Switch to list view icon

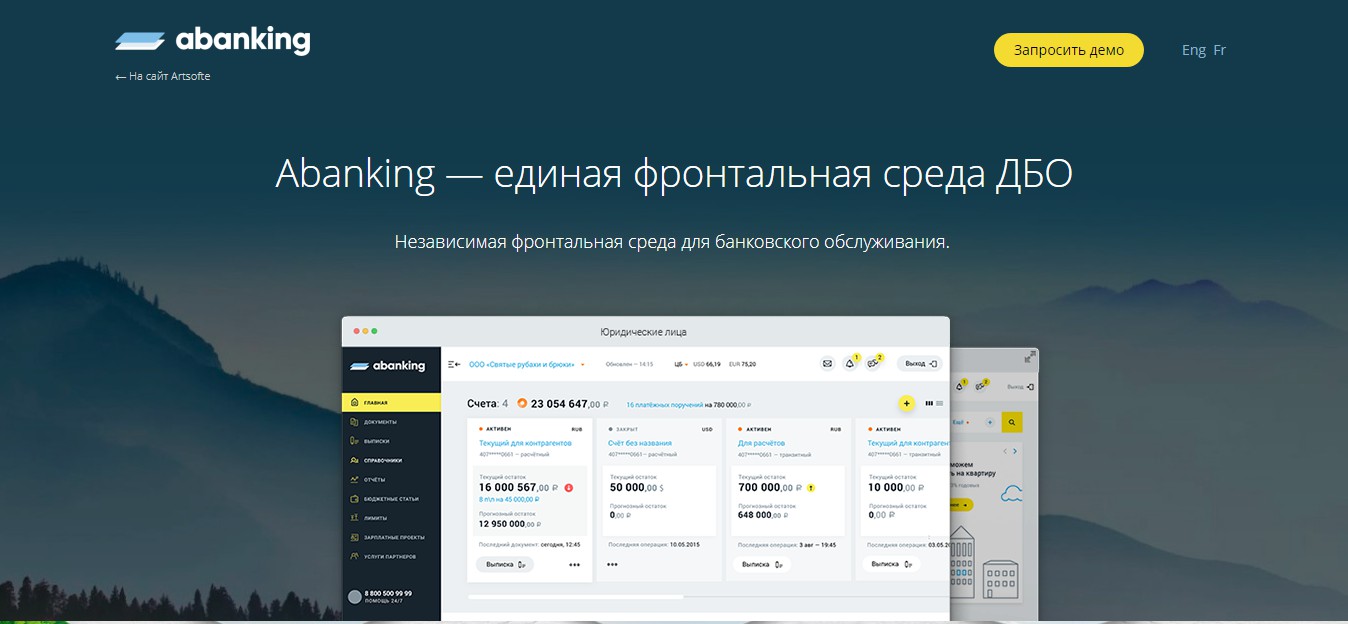(939, 403)
